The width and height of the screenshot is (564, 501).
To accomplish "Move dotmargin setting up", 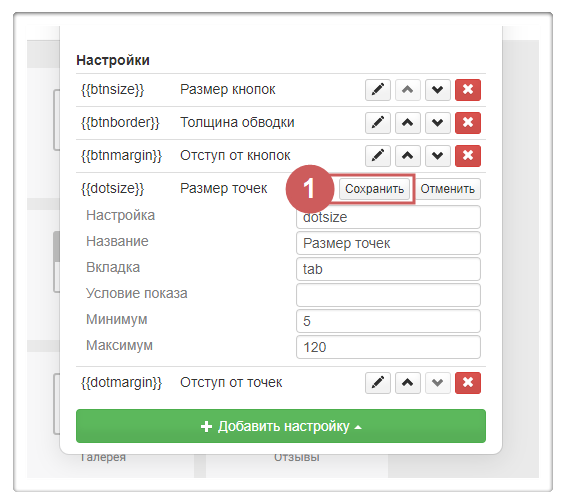I will pyautogui.click(x=408, y=383).
